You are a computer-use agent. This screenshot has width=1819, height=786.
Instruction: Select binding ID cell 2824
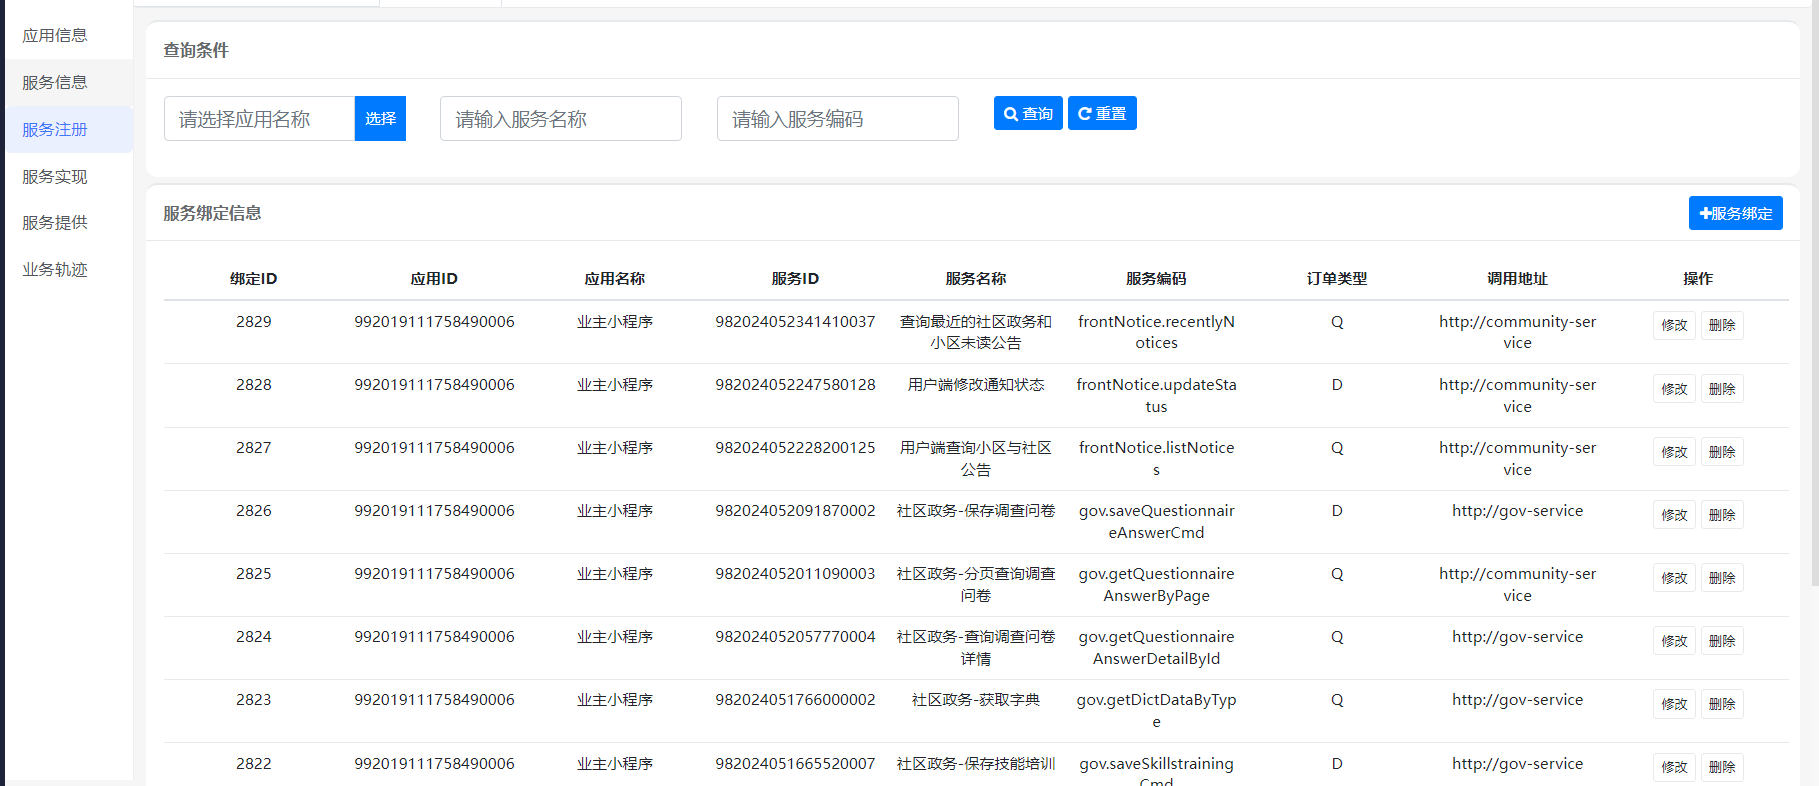254,636
